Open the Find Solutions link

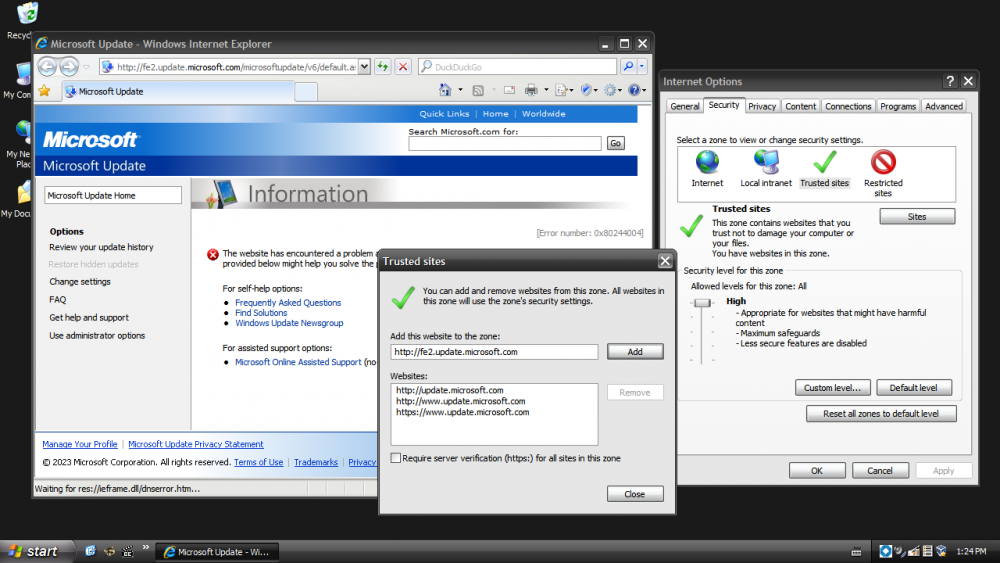pyautogui.click(x=261, y=313)
